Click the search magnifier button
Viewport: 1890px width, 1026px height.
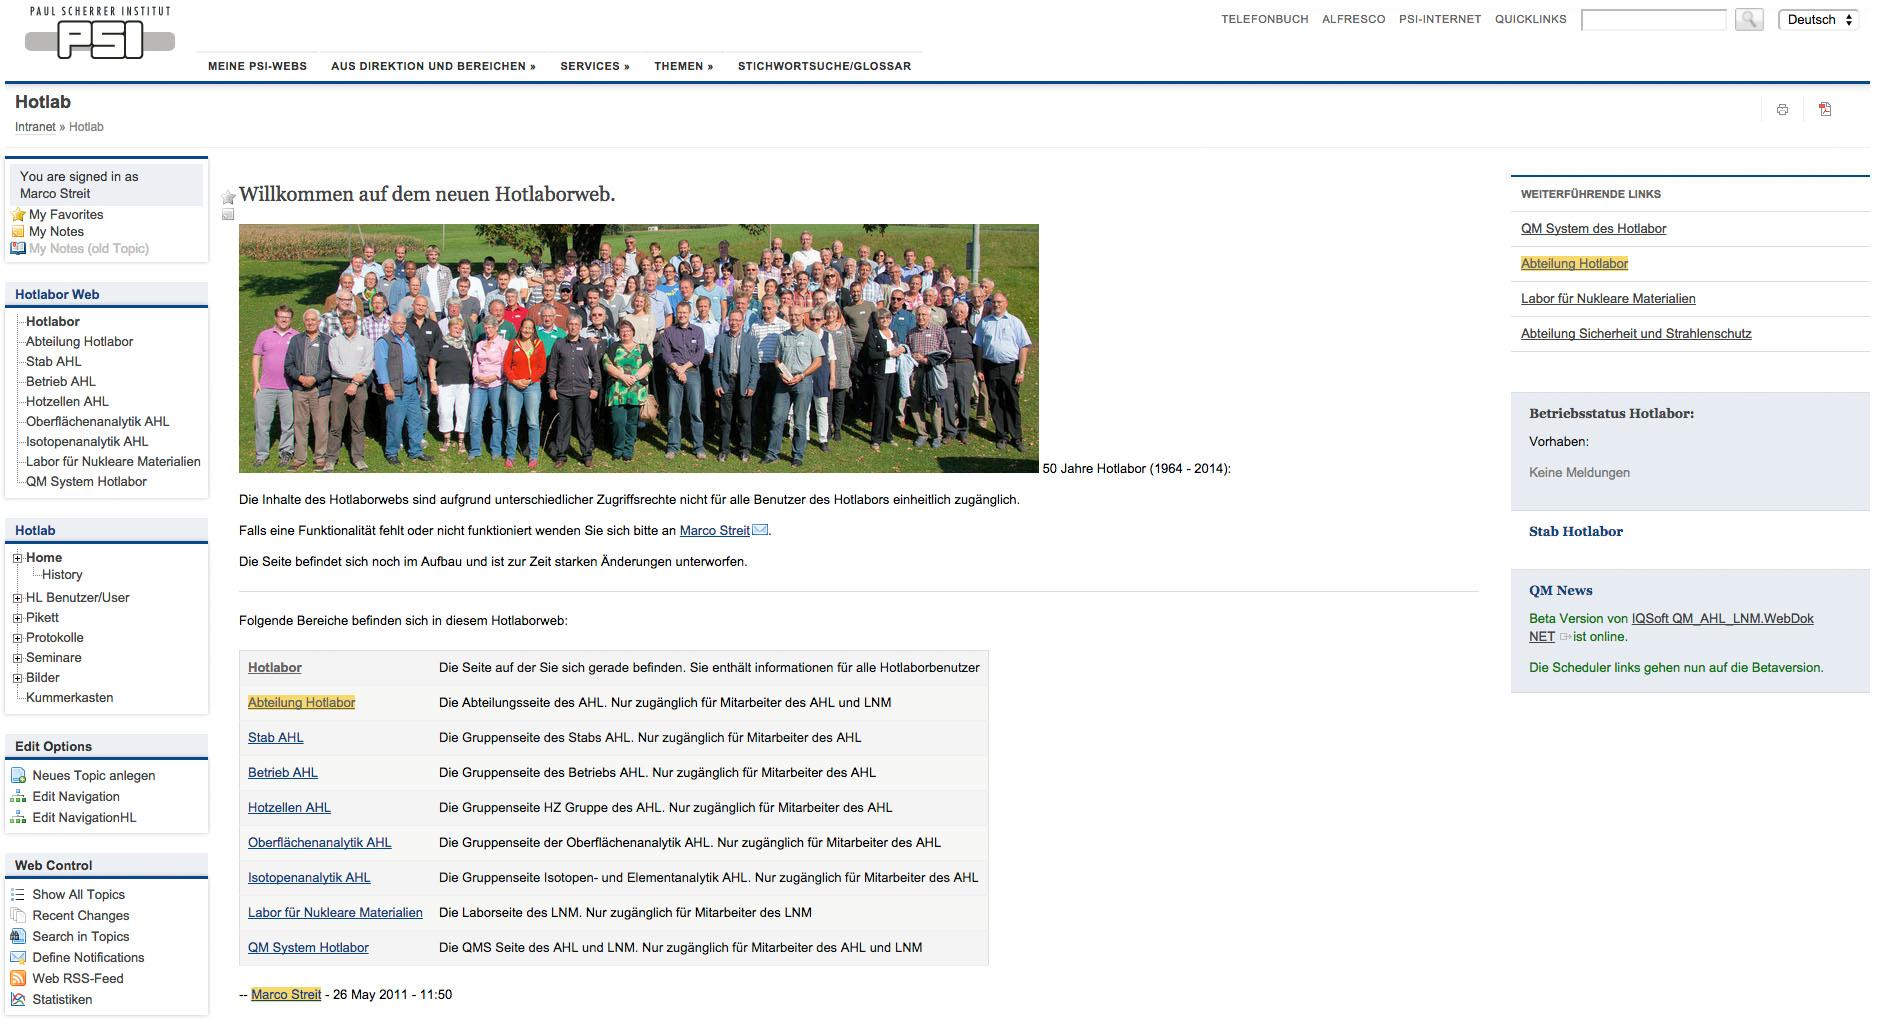pos(1749,20)
